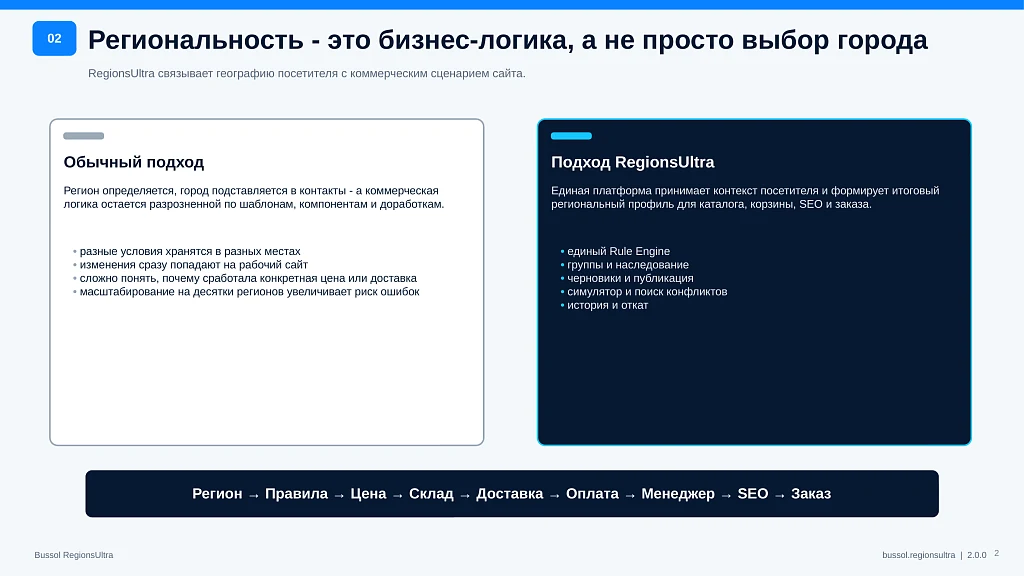Click the paragraph starting Регион определяется
This screenshot has width=1024, height=576.
pyautogui.click(x=253, y=197)
